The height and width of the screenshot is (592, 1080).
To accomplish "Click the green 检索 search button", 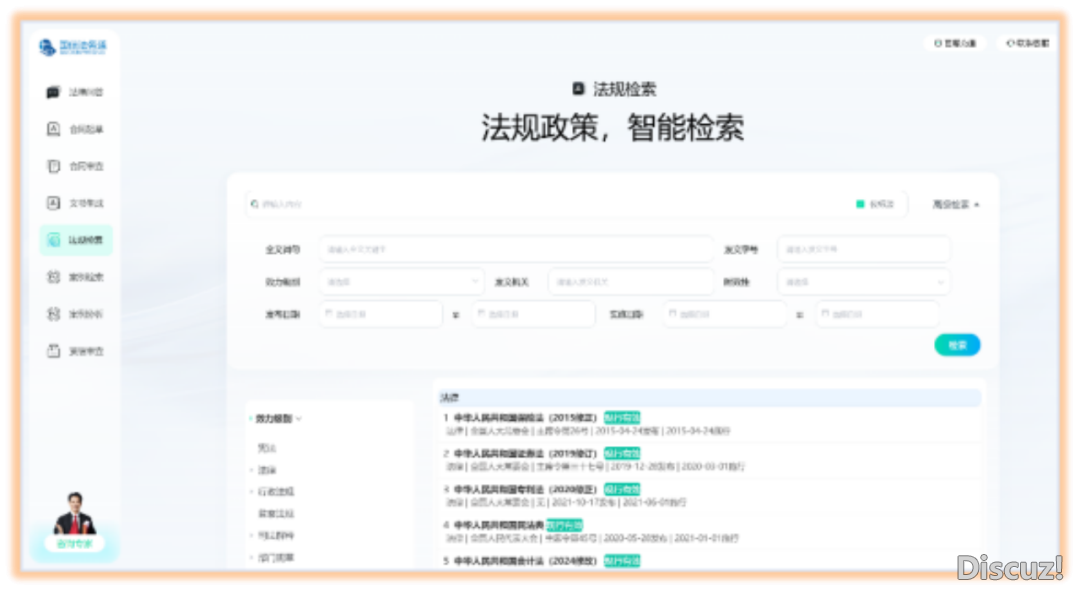I will [x=957, y=345].
